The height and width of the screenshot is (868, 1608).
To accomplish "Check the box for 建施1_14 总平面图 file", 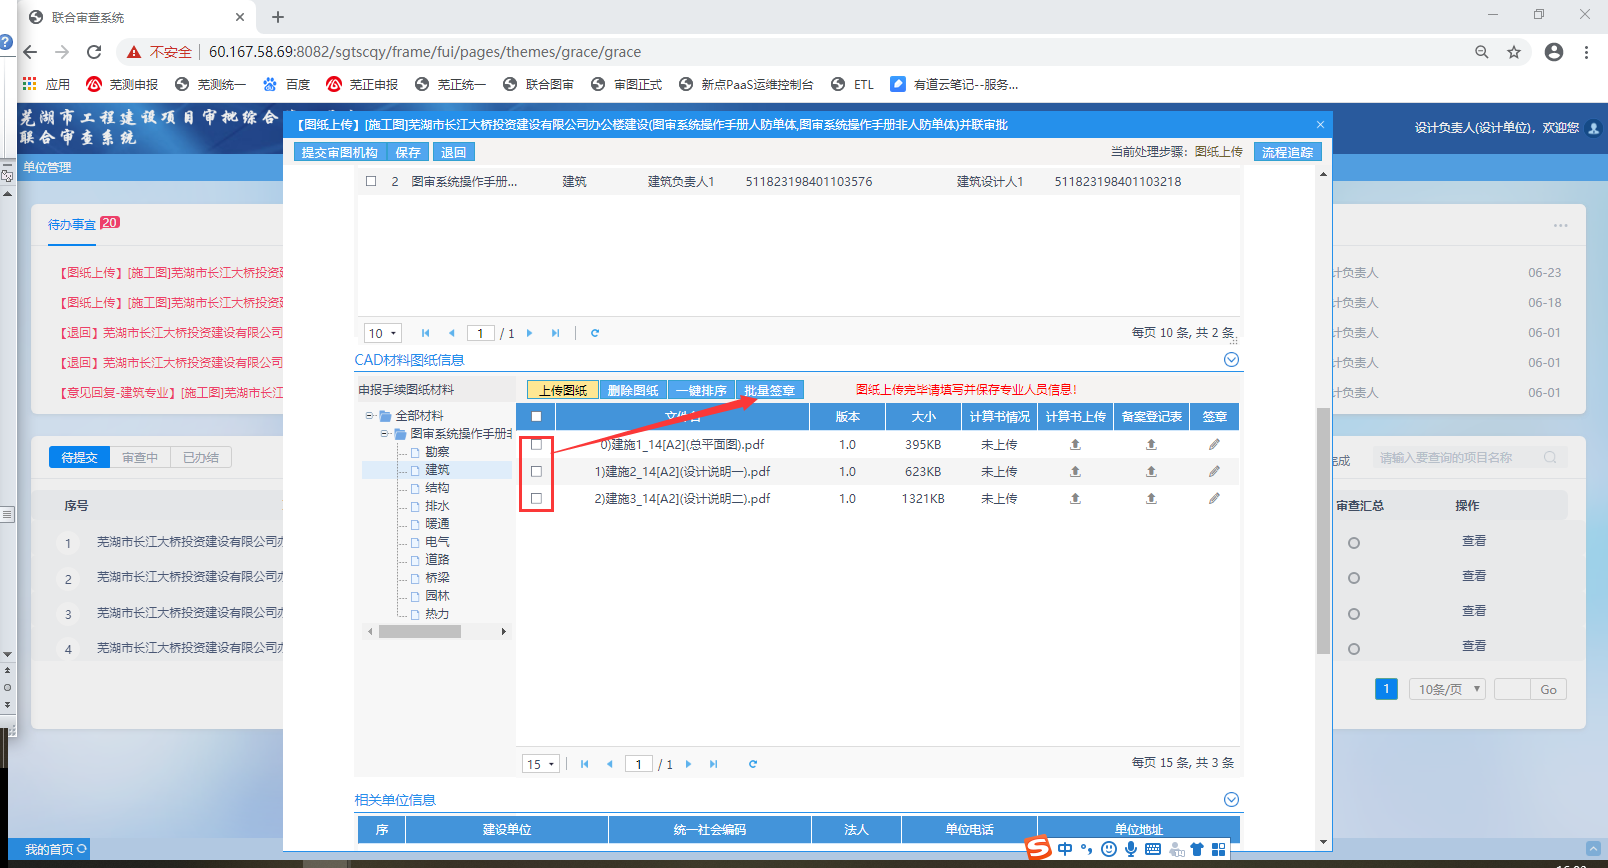I will pos(537,445).
